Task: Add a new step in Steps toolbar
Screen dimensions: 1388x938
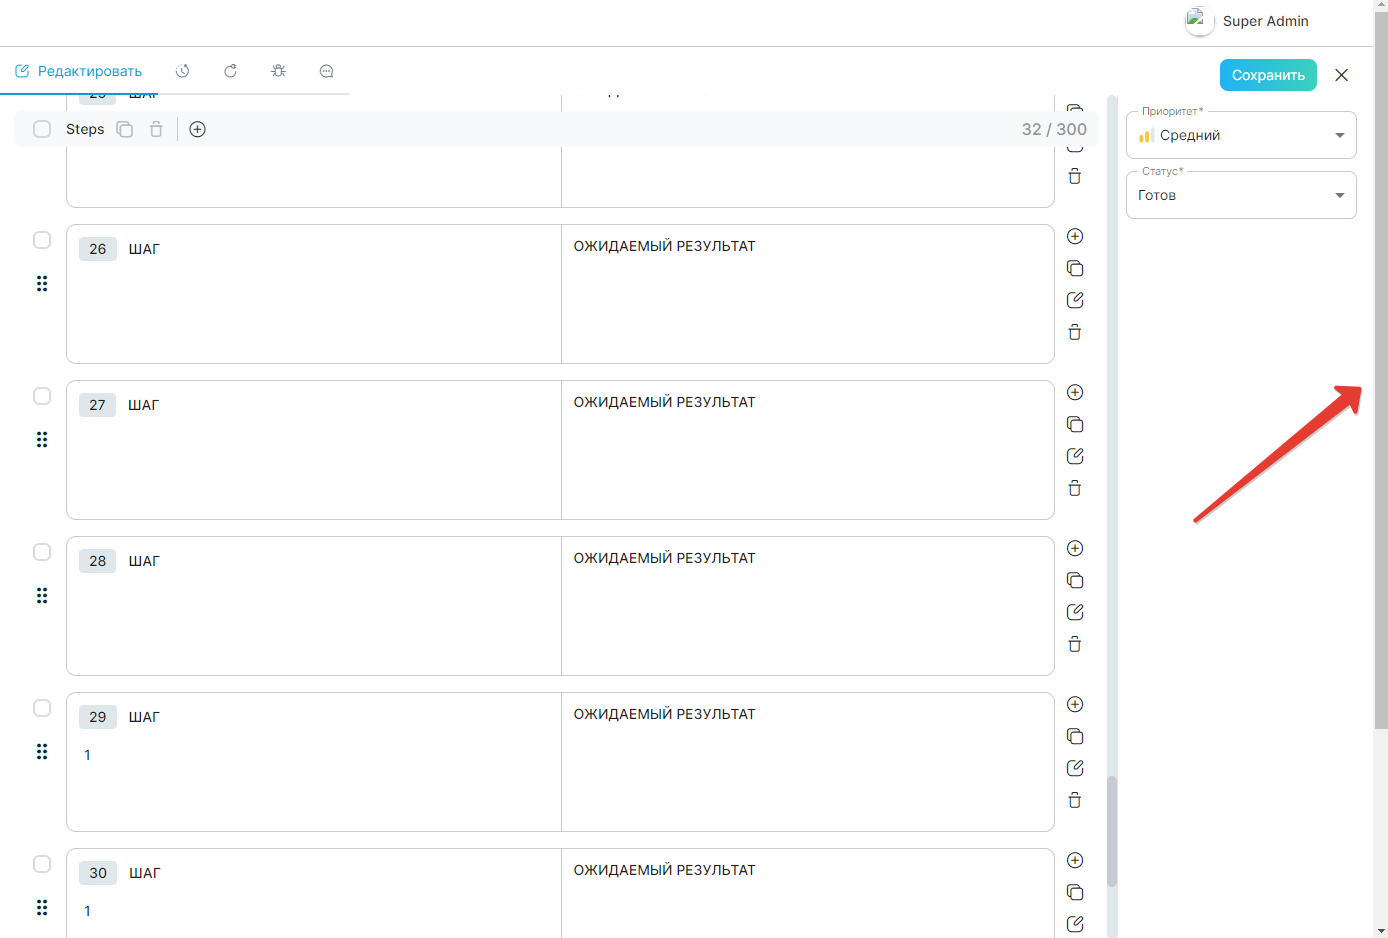Action: 198,129
